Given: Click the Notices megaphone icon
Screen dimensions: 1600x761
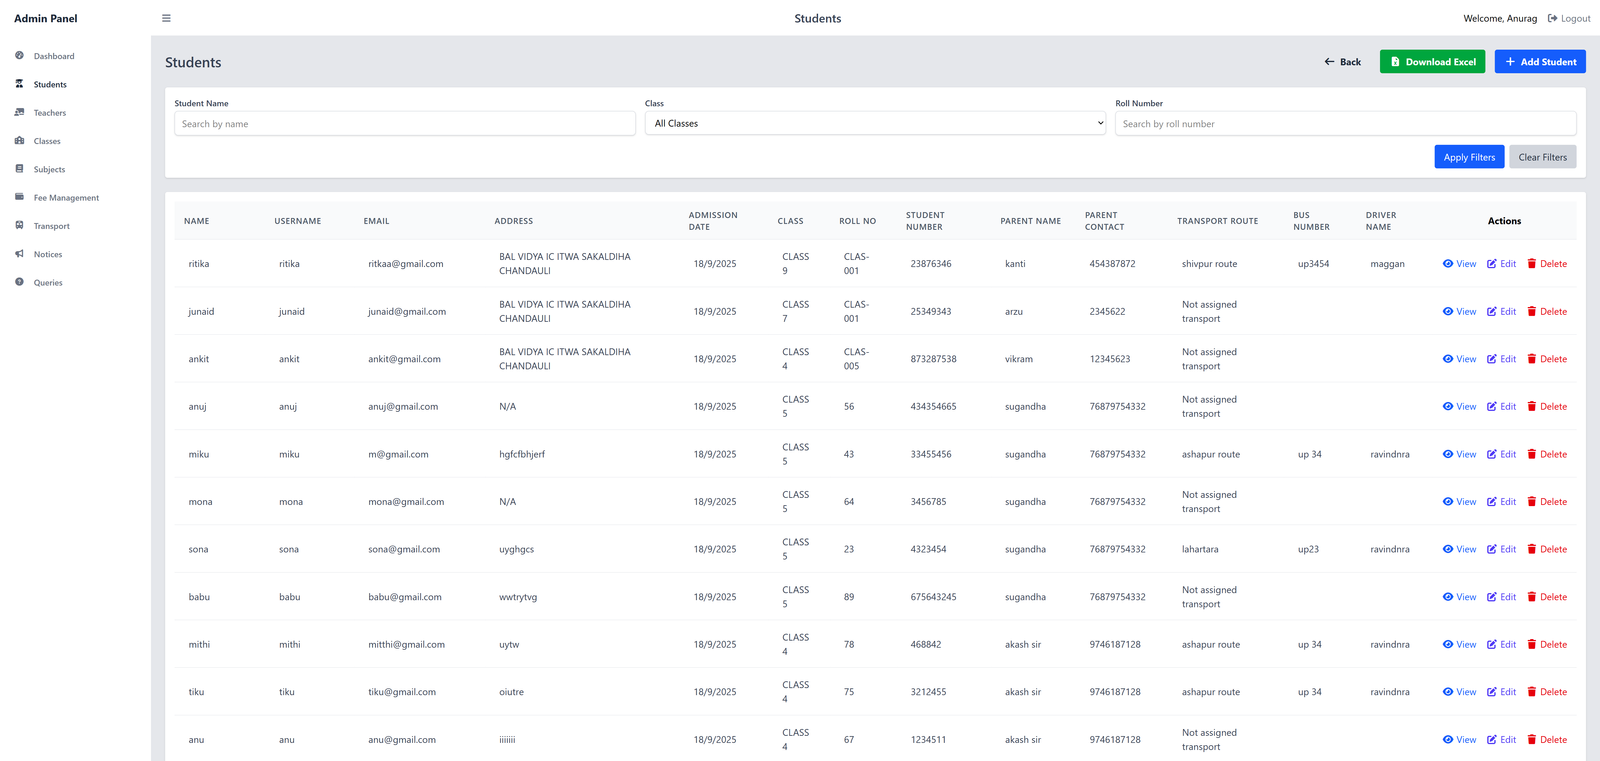Looking at the screenshot, I should [x=19, y=254].
